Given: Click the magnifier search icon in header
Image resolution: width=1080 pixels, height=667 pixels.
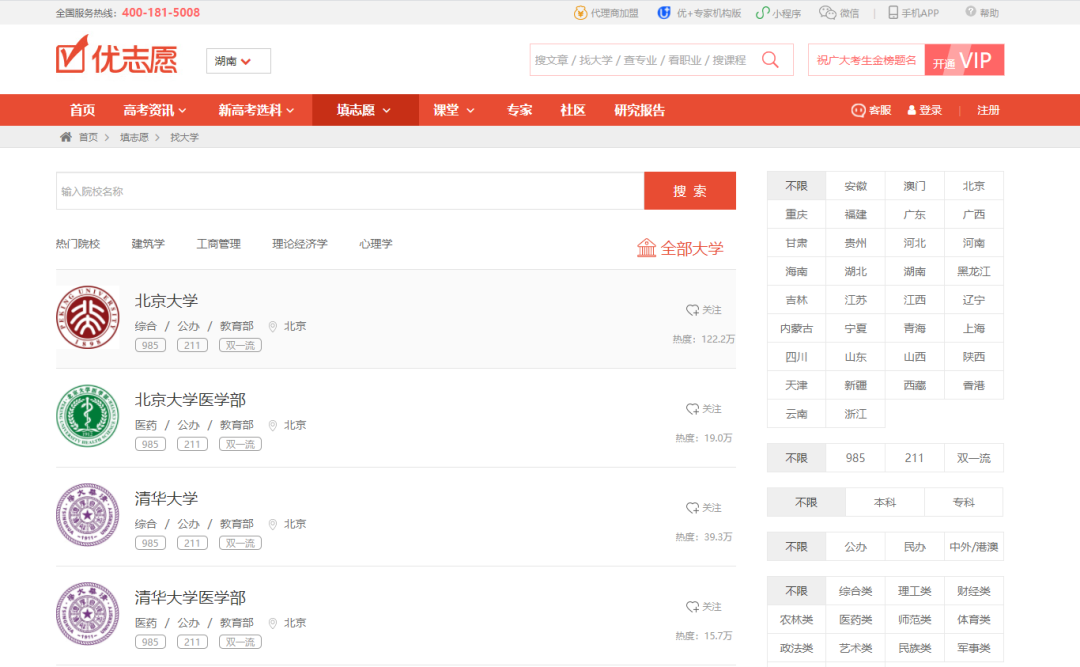Looking at the screenshot, I should [x=770, y=60].
